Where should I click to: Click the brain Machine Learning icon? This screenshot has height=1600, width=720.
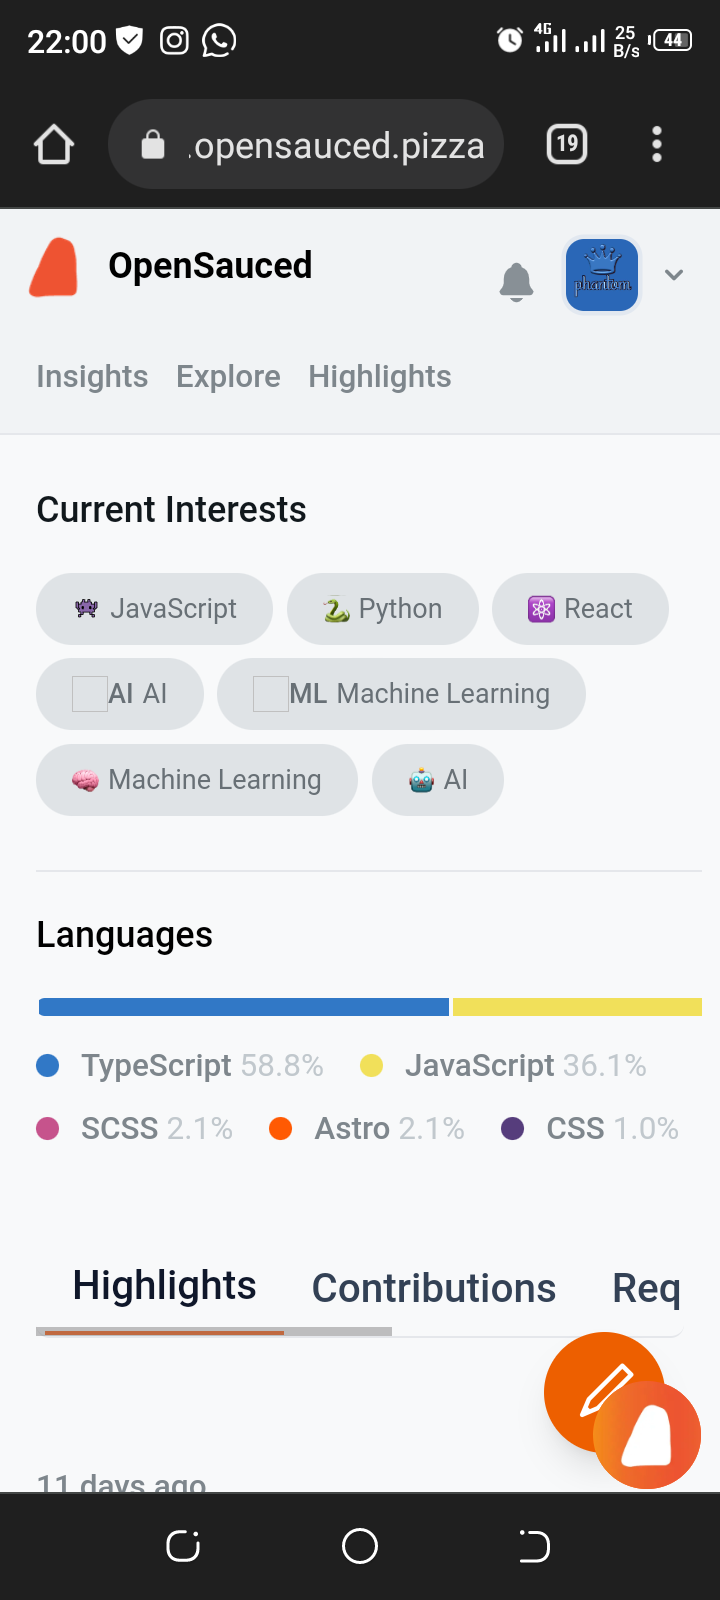pos(88,779)
